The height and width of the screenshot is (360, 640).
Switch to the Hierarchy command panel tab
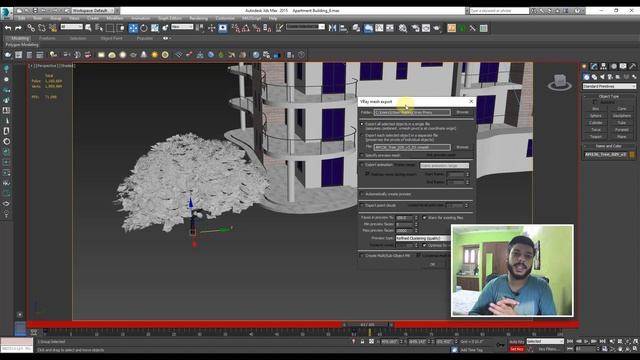[603, 66]
